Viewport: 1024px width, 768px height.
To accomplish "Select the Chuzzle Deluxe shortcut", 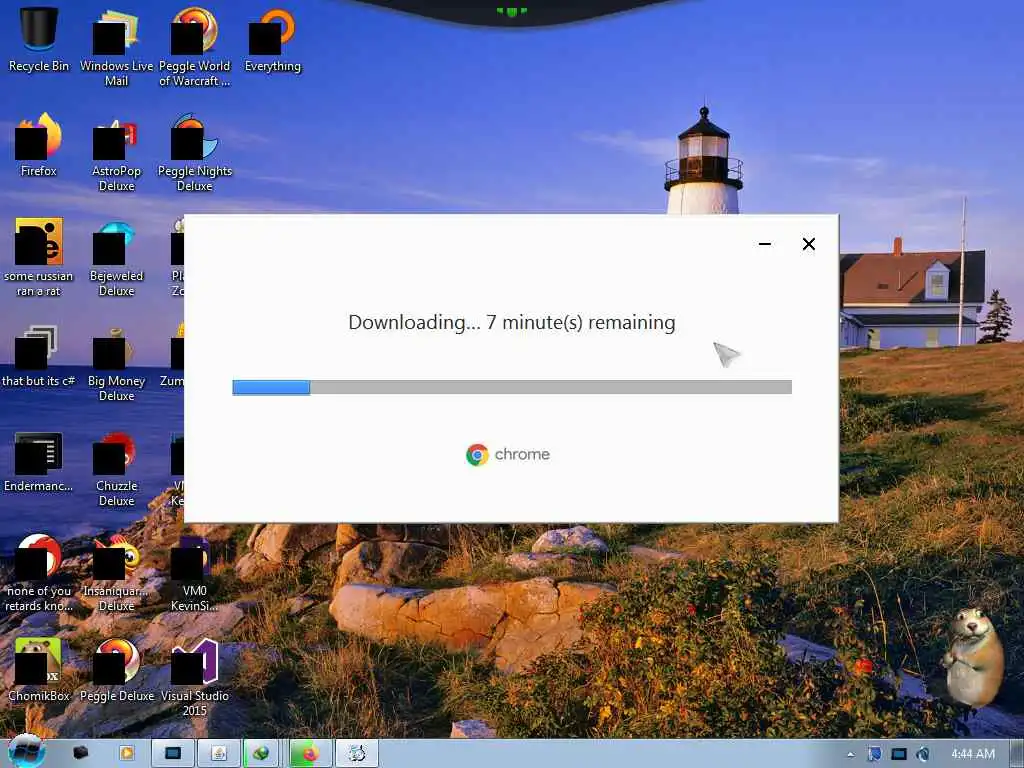I will [116, 467].
